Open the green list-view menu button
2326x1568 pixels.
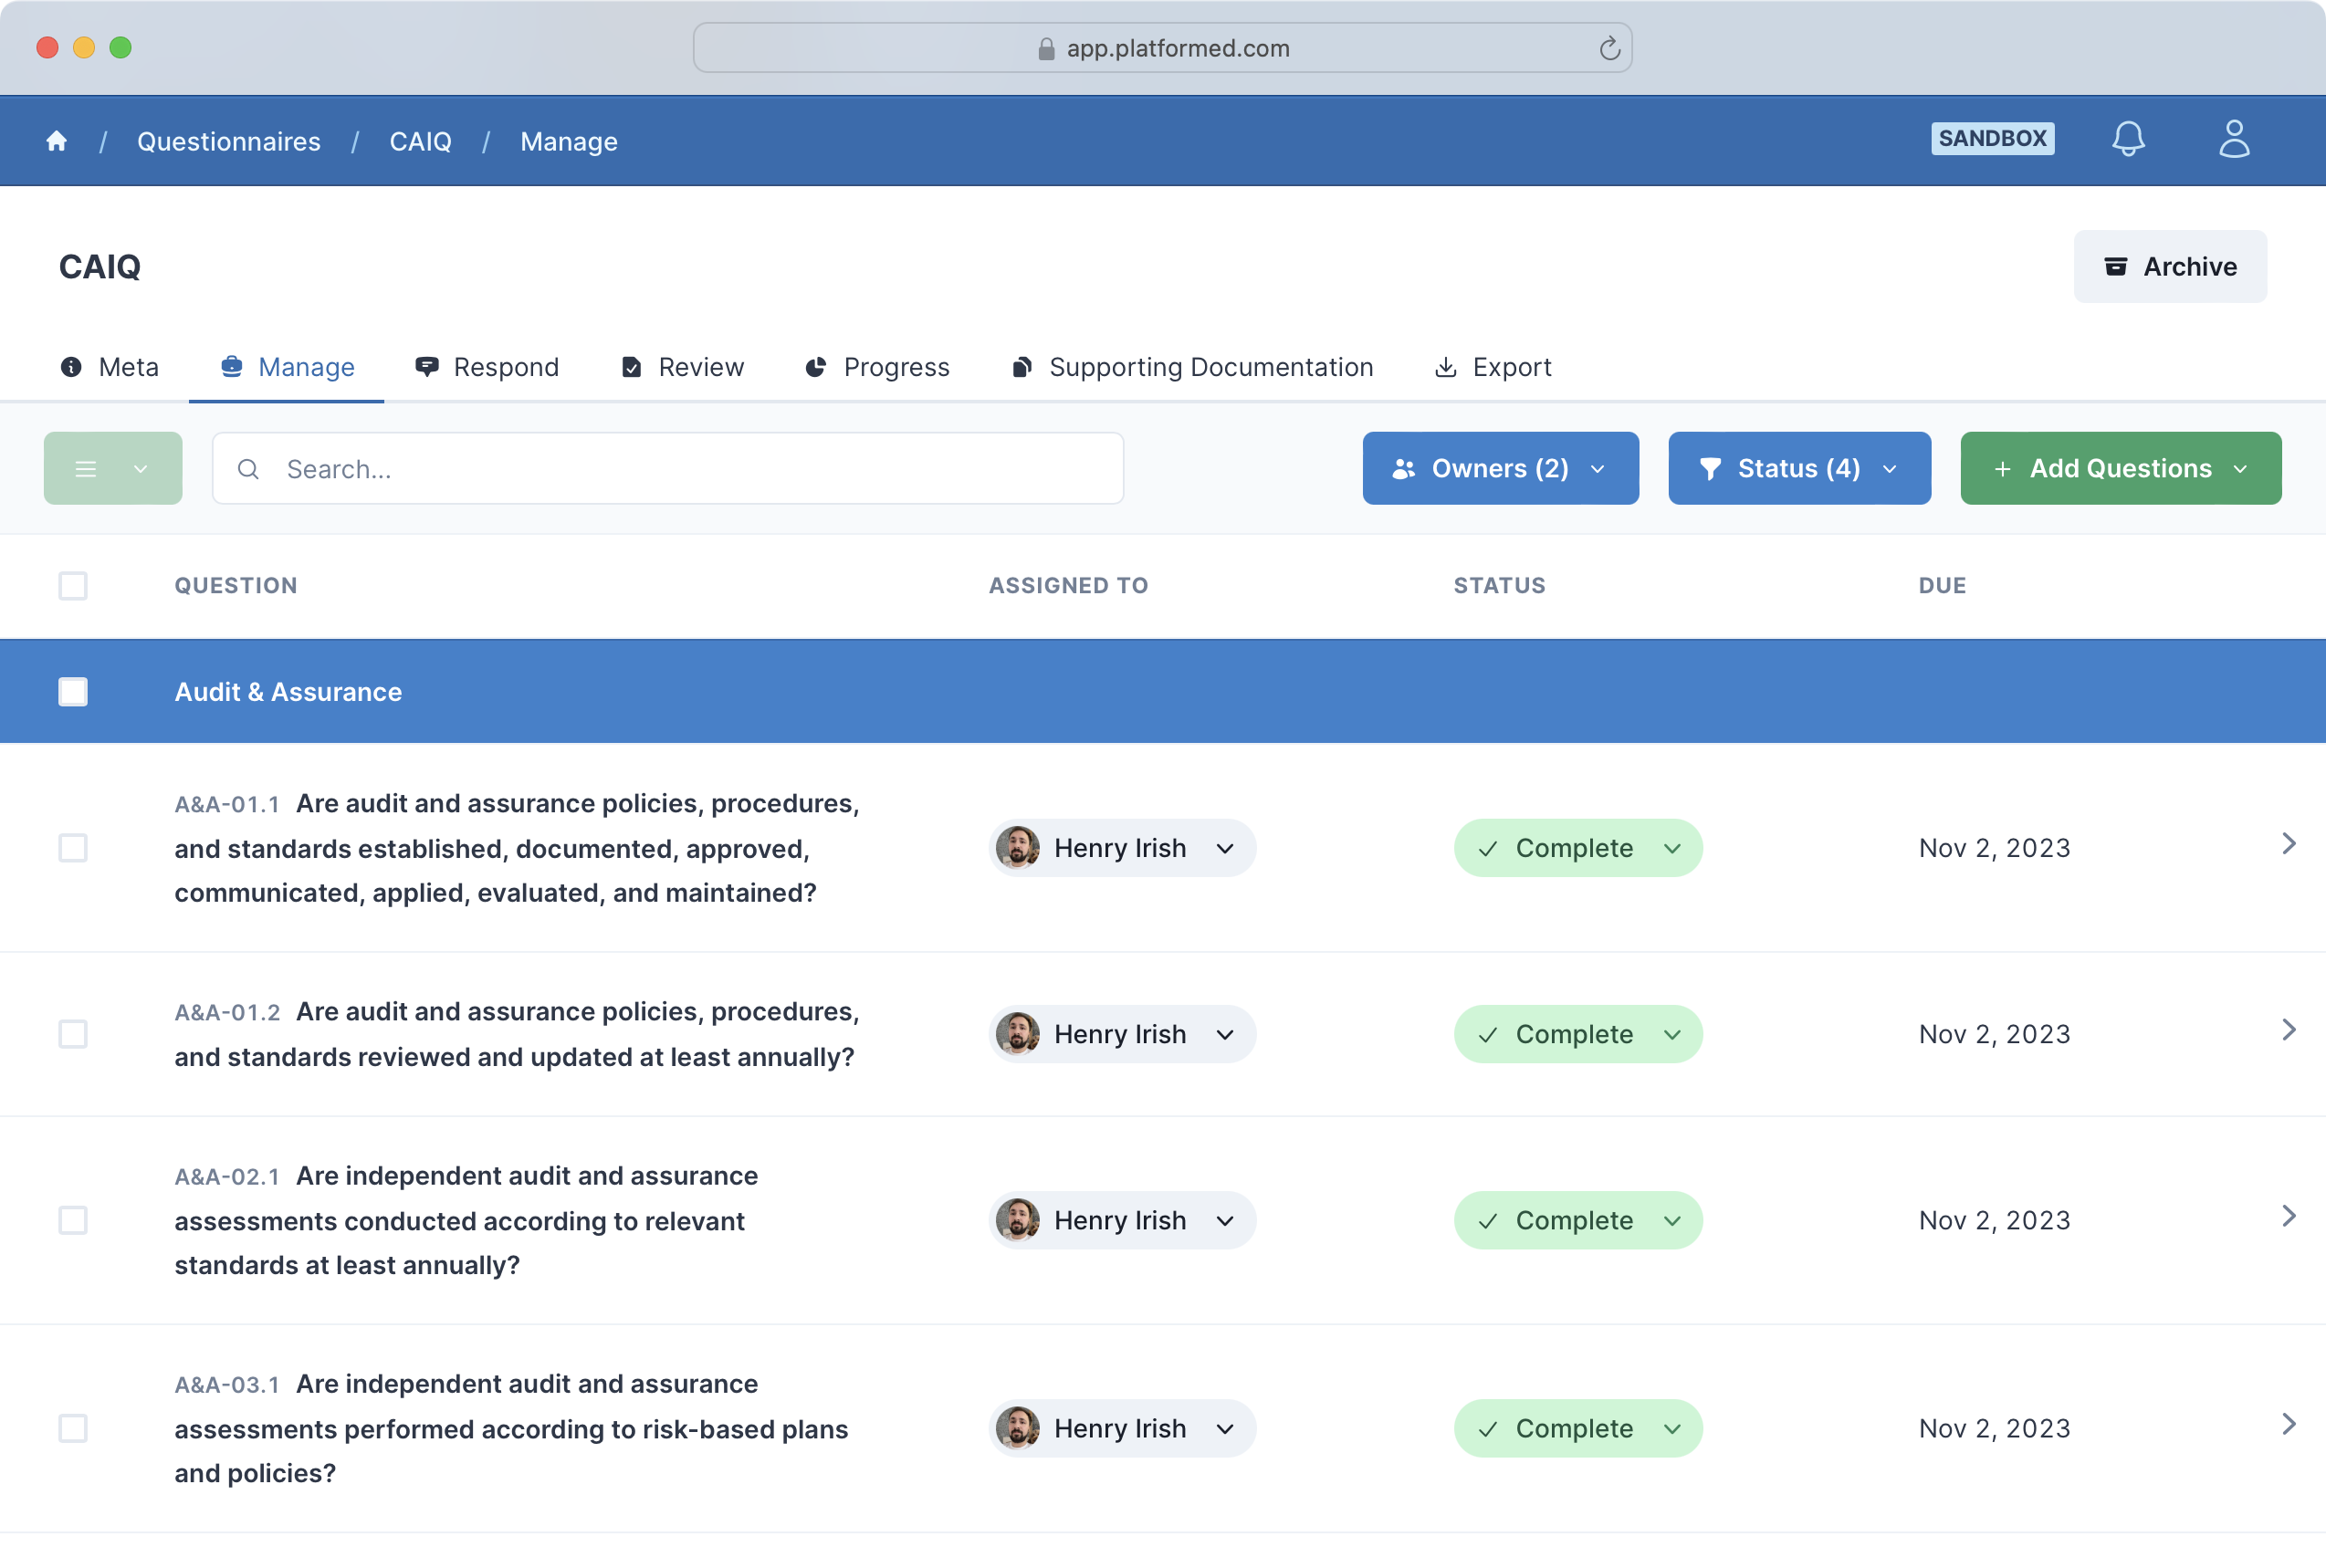113,469
